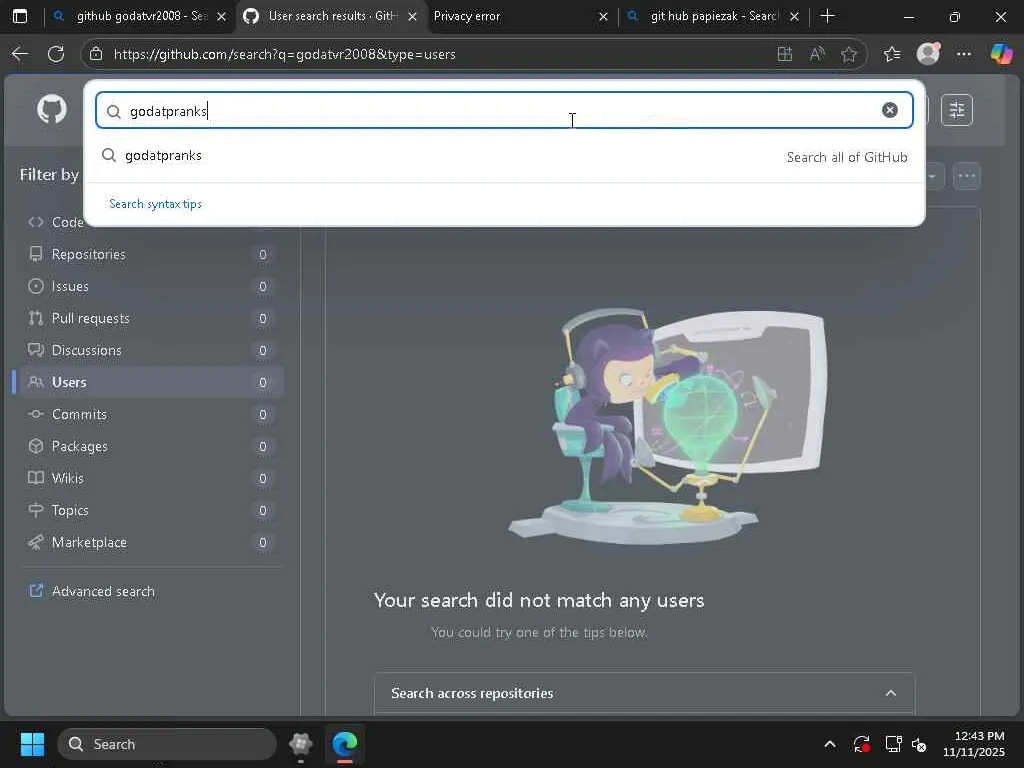Open the three-dots results options button
The width and height of the screenshot is (1024, 768).
coord(967,176)
